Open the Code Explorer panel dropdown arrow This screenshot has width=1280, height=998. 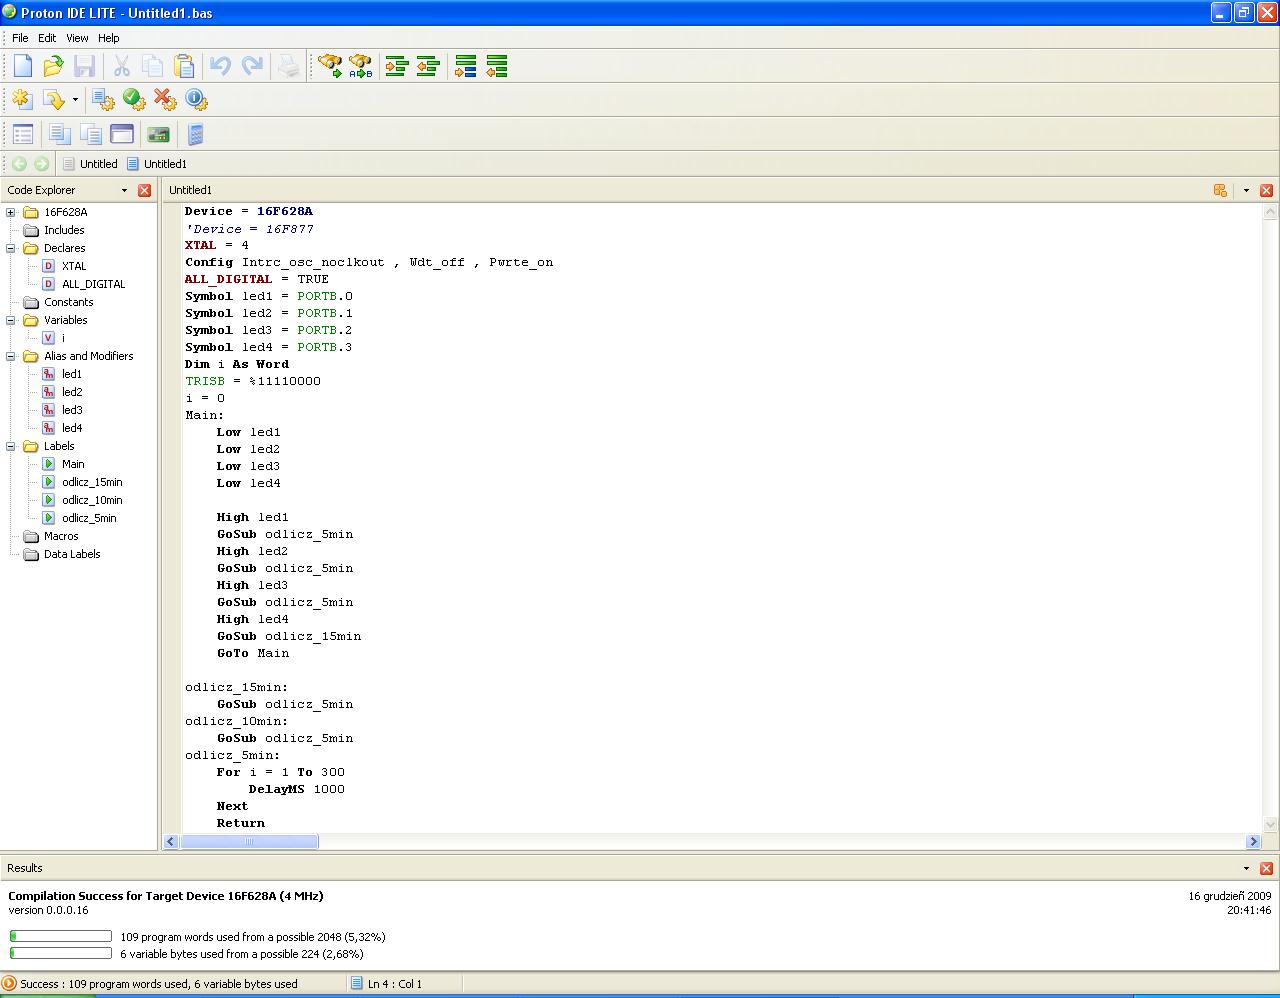pos(124,190)
